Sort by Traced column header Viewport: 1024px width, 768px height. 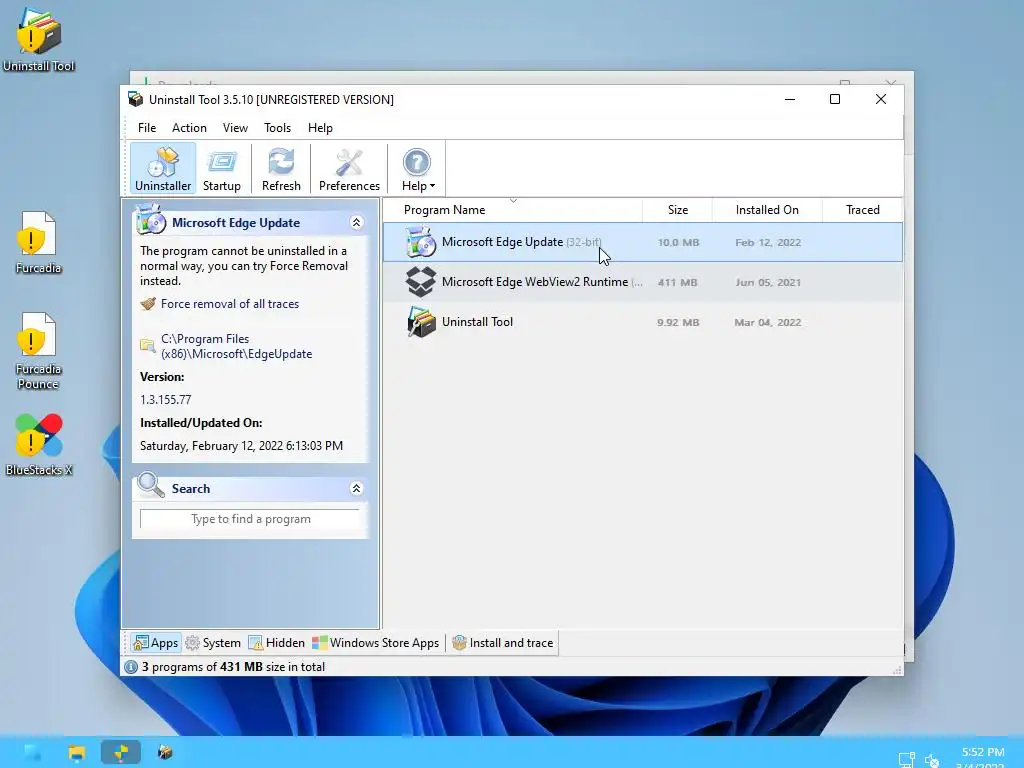[x=862, y=210]
